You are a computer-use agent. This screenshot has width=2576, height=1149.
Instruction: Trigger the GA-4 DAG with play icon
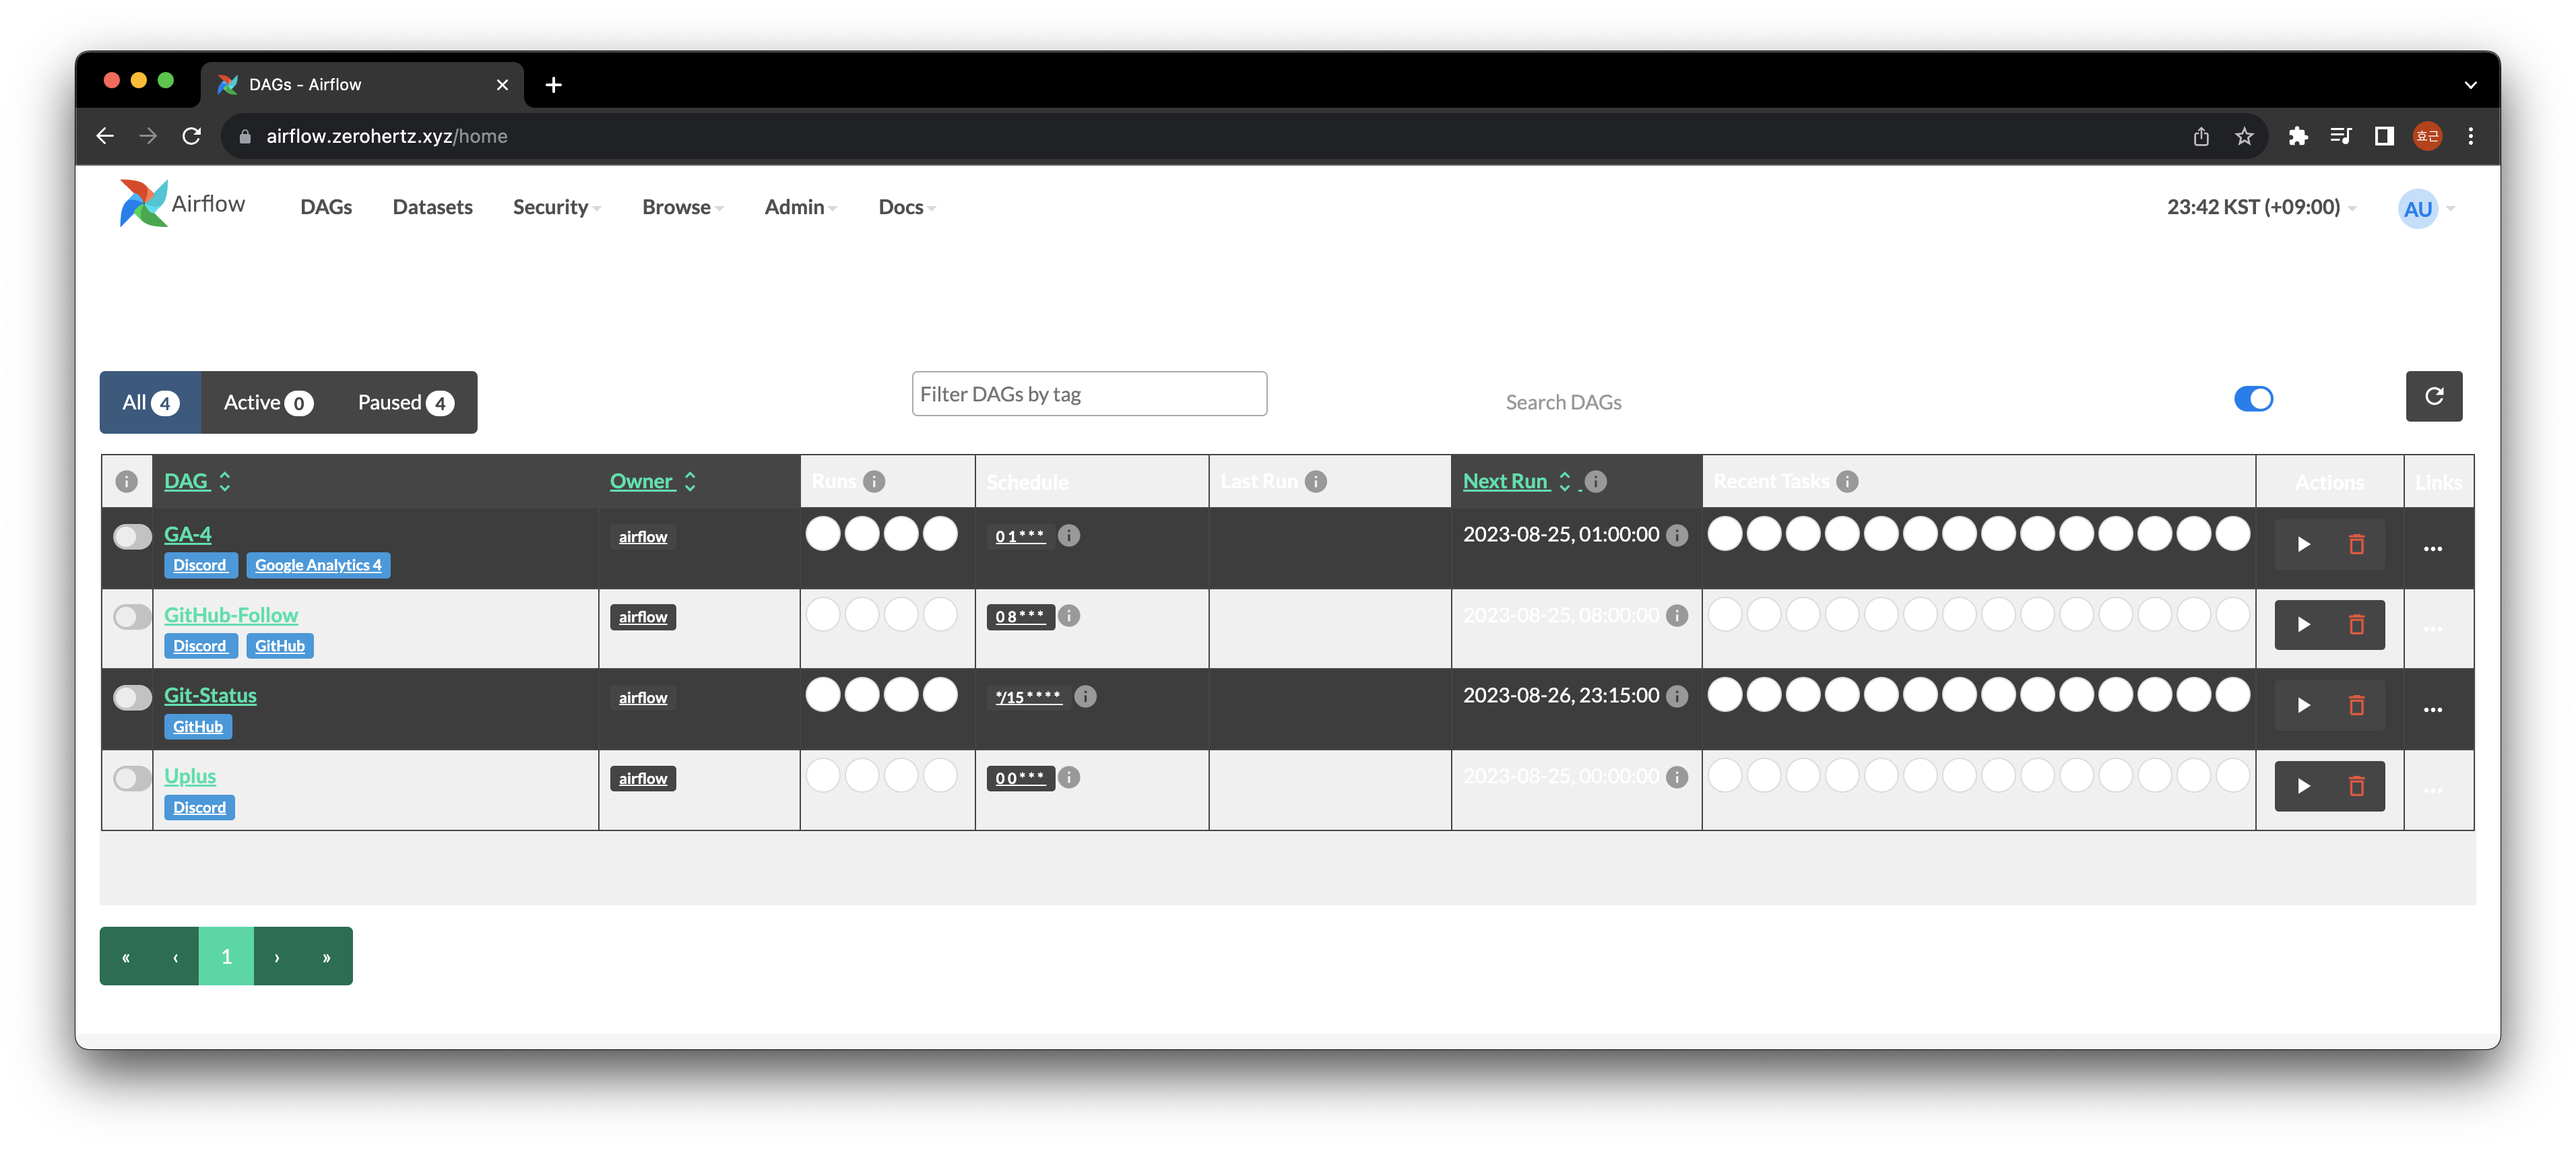[2303, 545]
